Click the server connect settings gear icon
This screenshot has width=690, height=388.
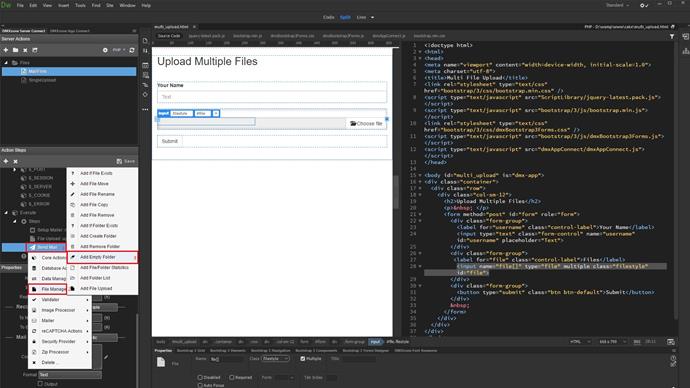pos(105,50)
